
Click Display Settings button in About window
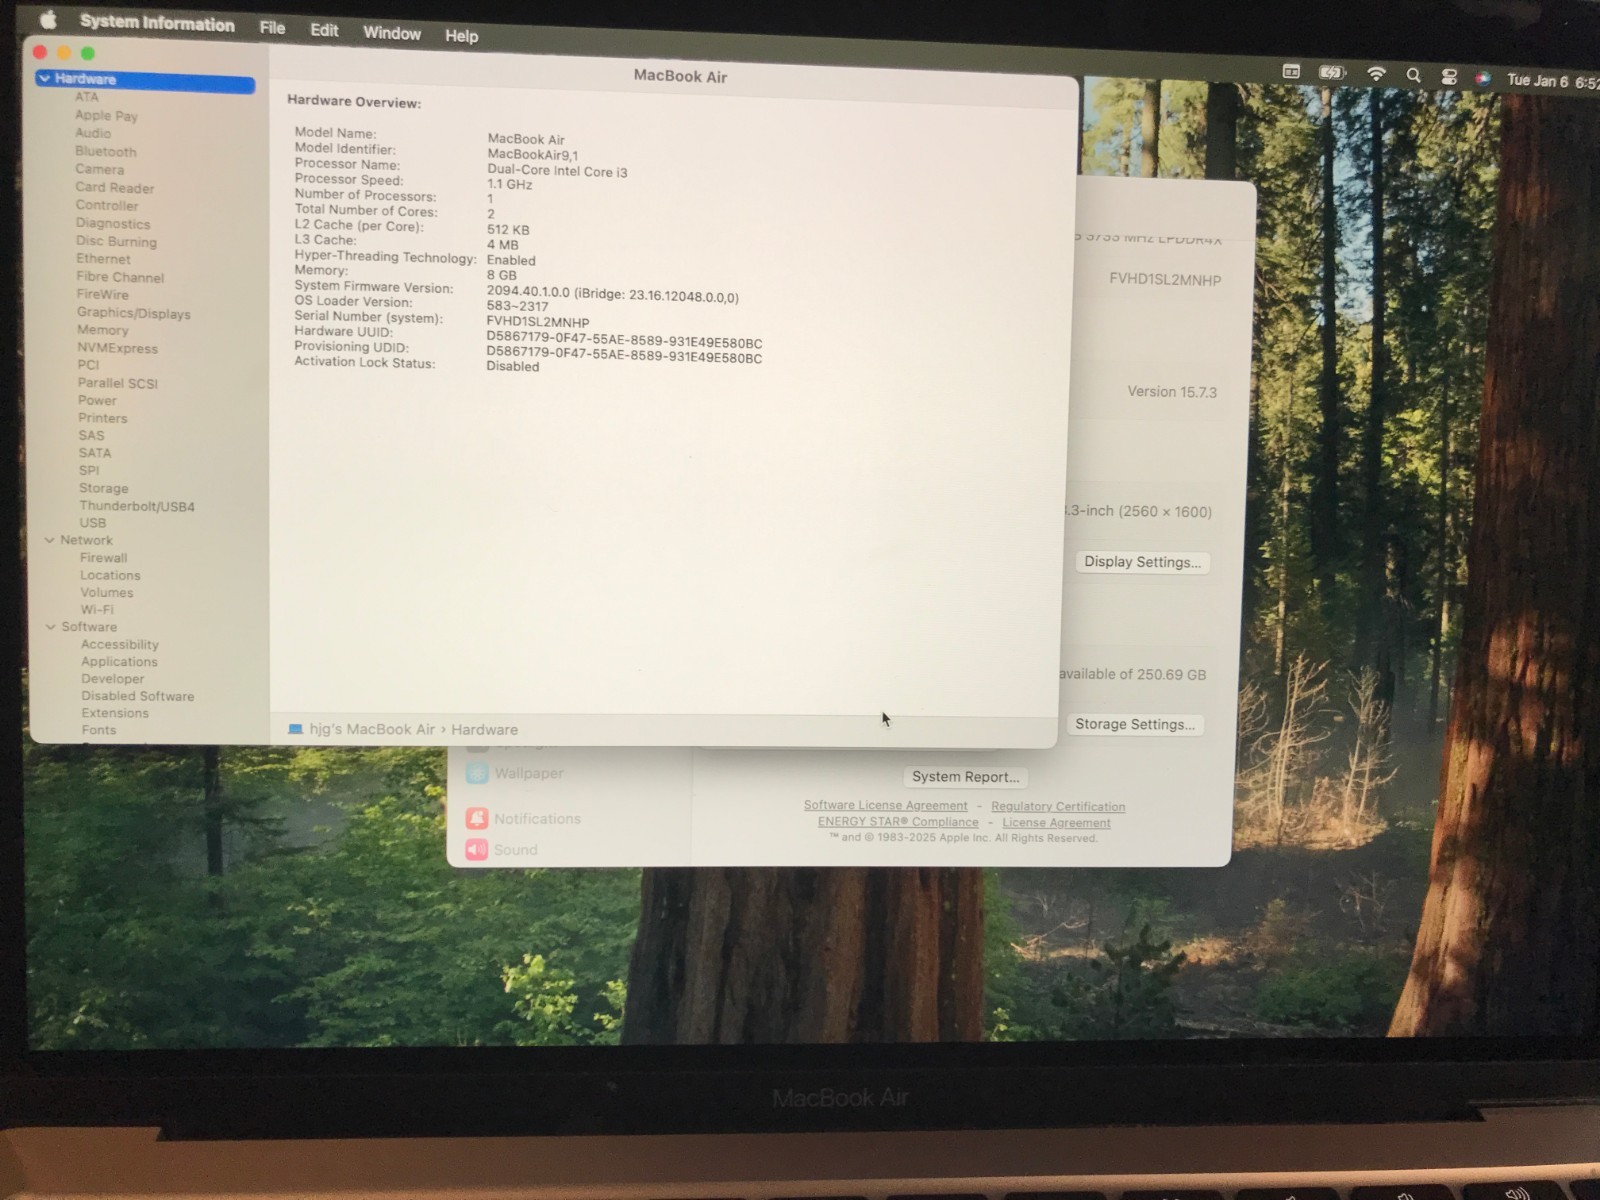[x=1142, y=562]
